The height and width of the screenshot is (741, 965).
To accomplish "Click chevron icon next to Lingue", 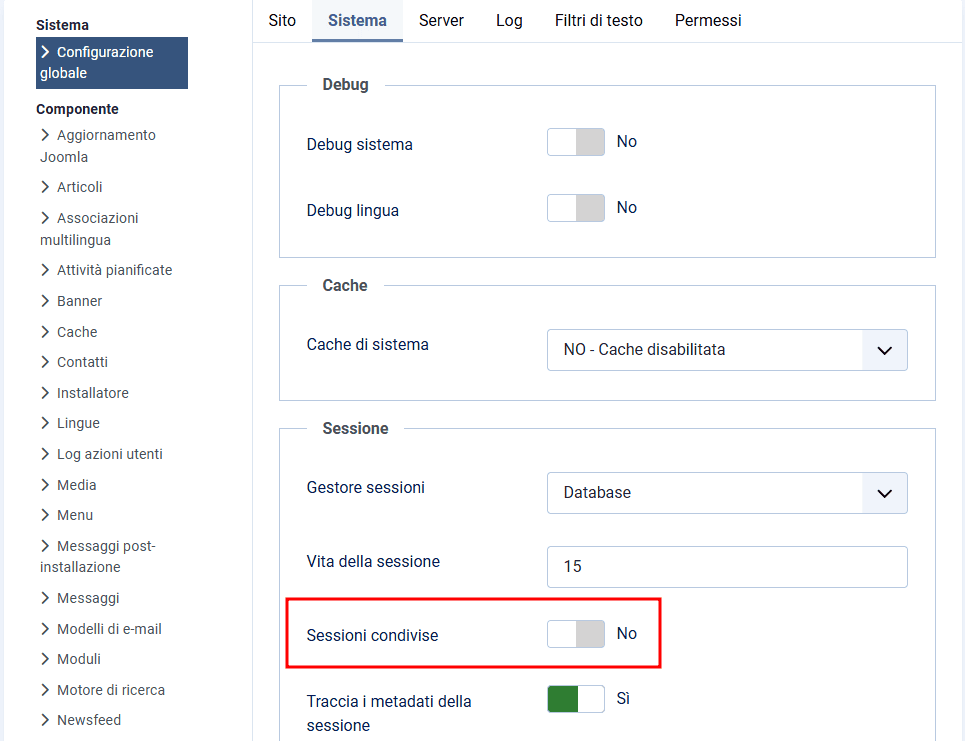I will point(45,423).
